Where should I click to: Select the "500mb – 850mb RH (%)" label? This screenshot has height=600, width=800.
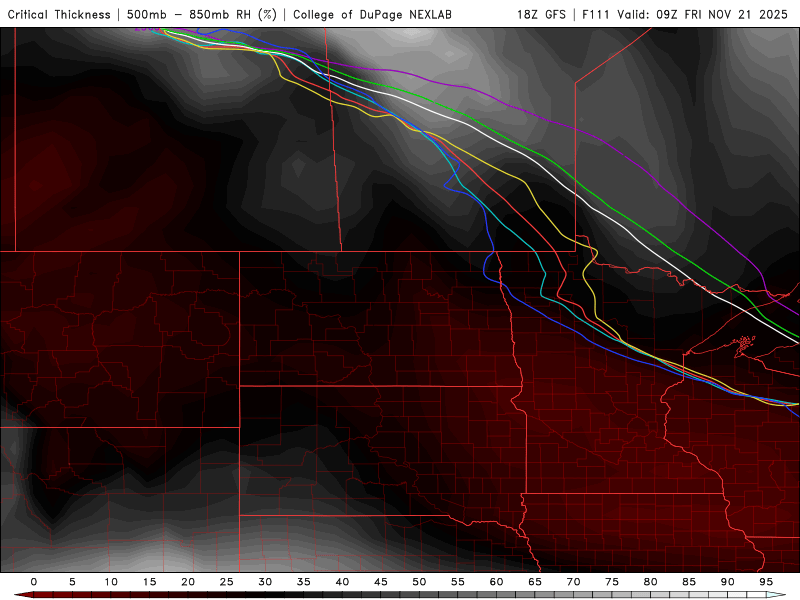[x=202, y=14]
